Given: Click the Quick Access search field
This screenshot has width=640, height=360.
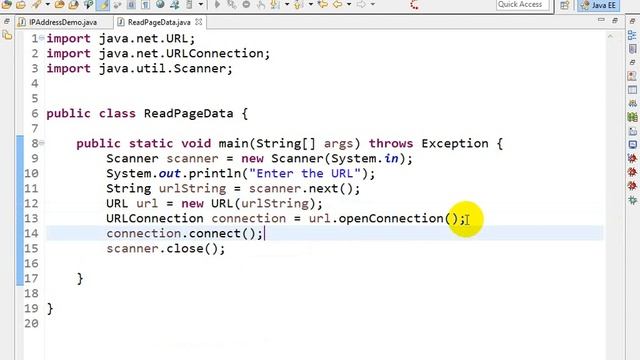Looking at the screenshot, I should pos(522,5).
